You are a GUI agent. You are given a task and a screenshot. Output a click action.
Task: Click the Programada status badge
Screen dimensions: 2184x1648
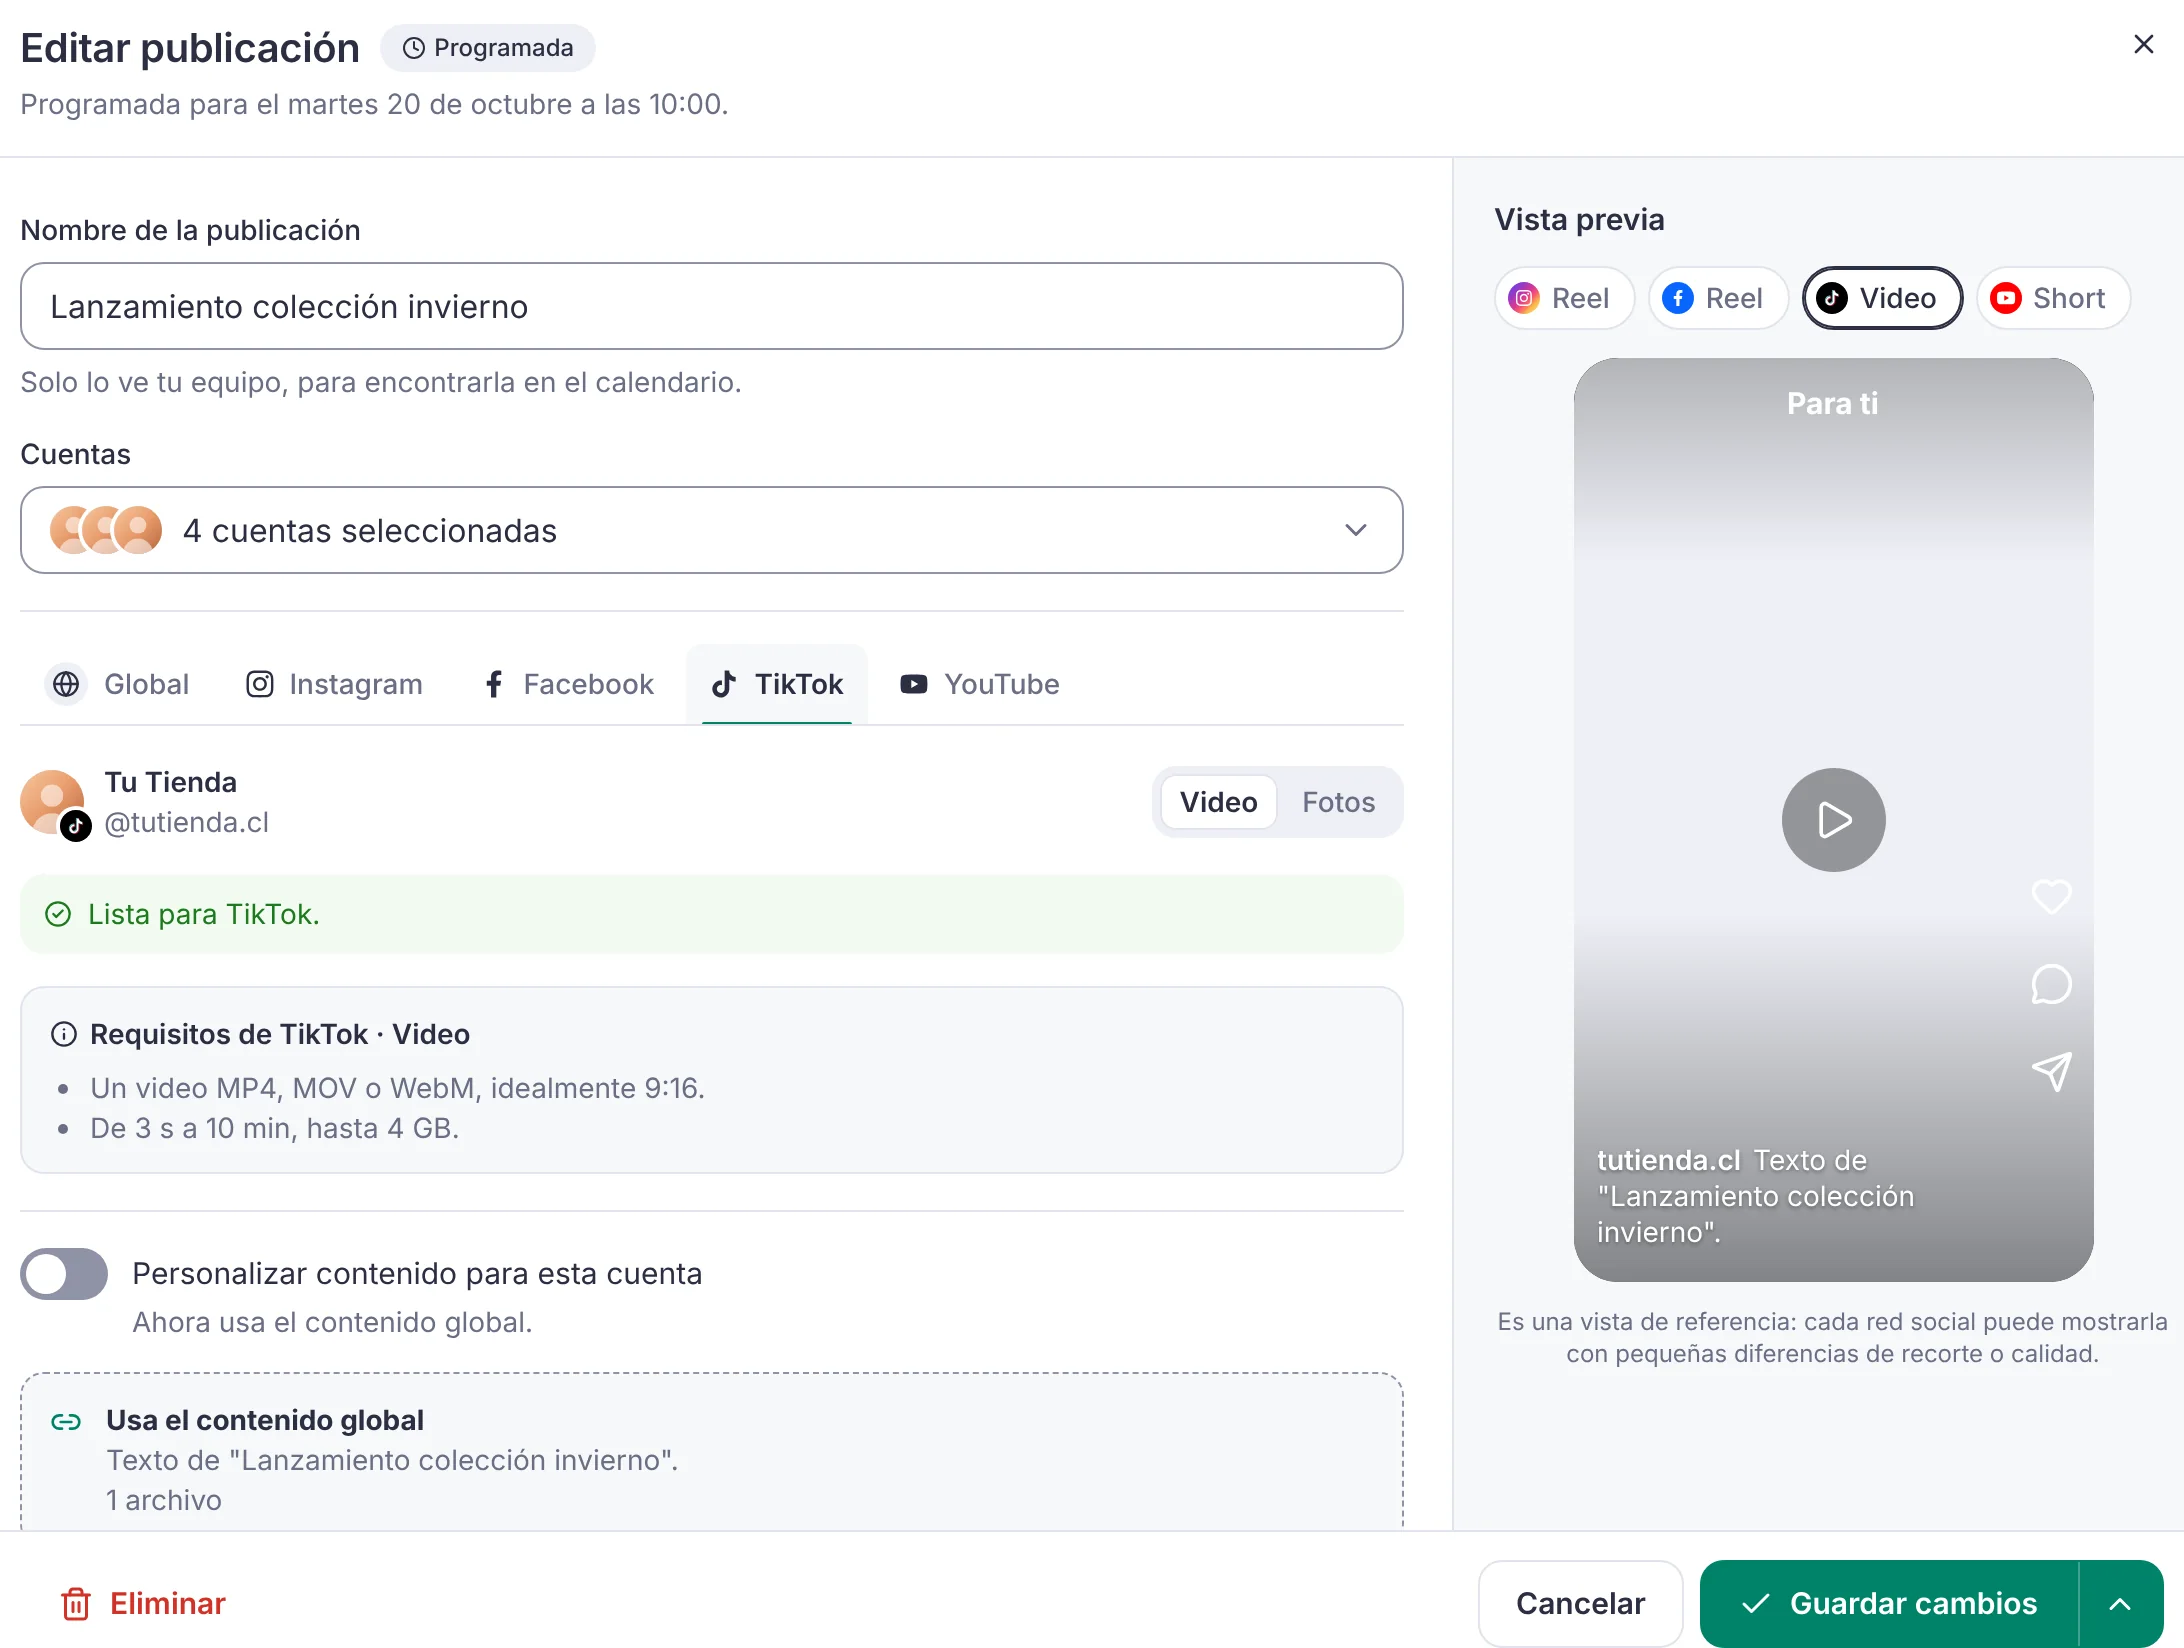click(488, 48)
